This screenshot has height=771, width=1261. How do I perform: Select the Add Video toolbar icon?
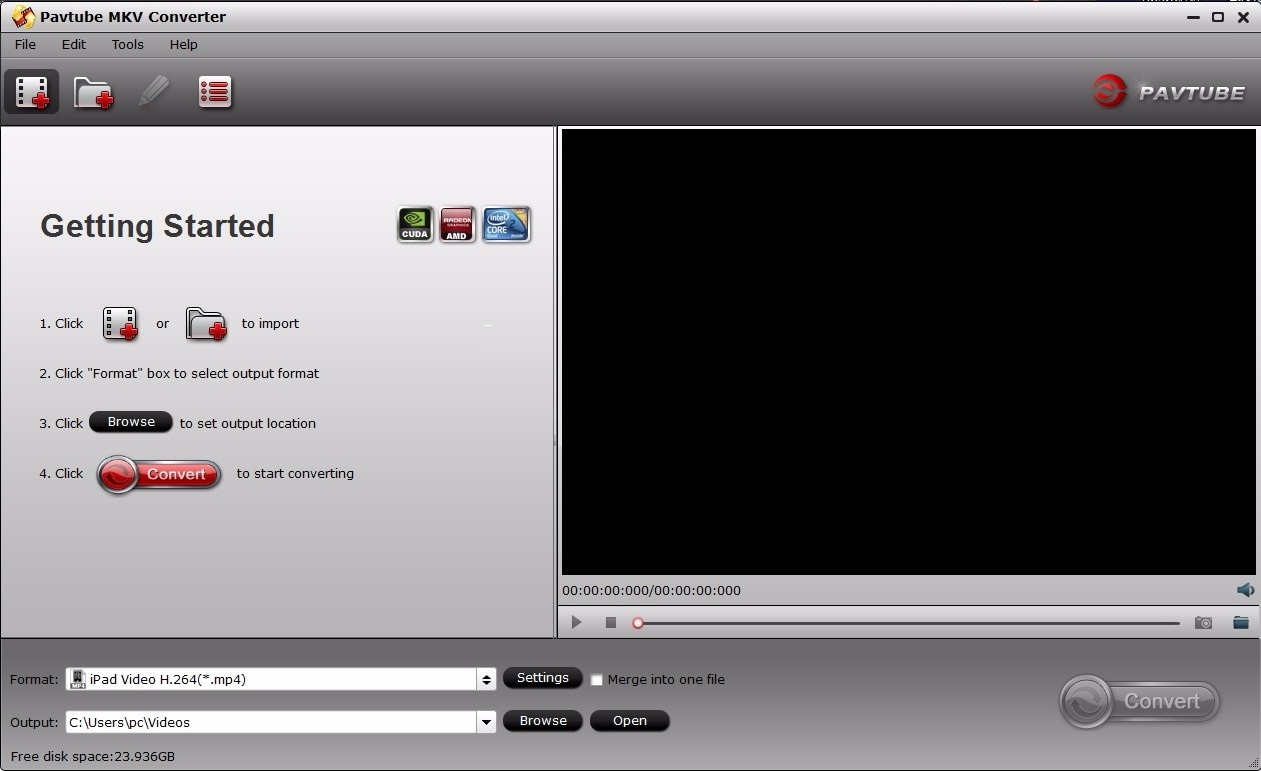(31, 91)
